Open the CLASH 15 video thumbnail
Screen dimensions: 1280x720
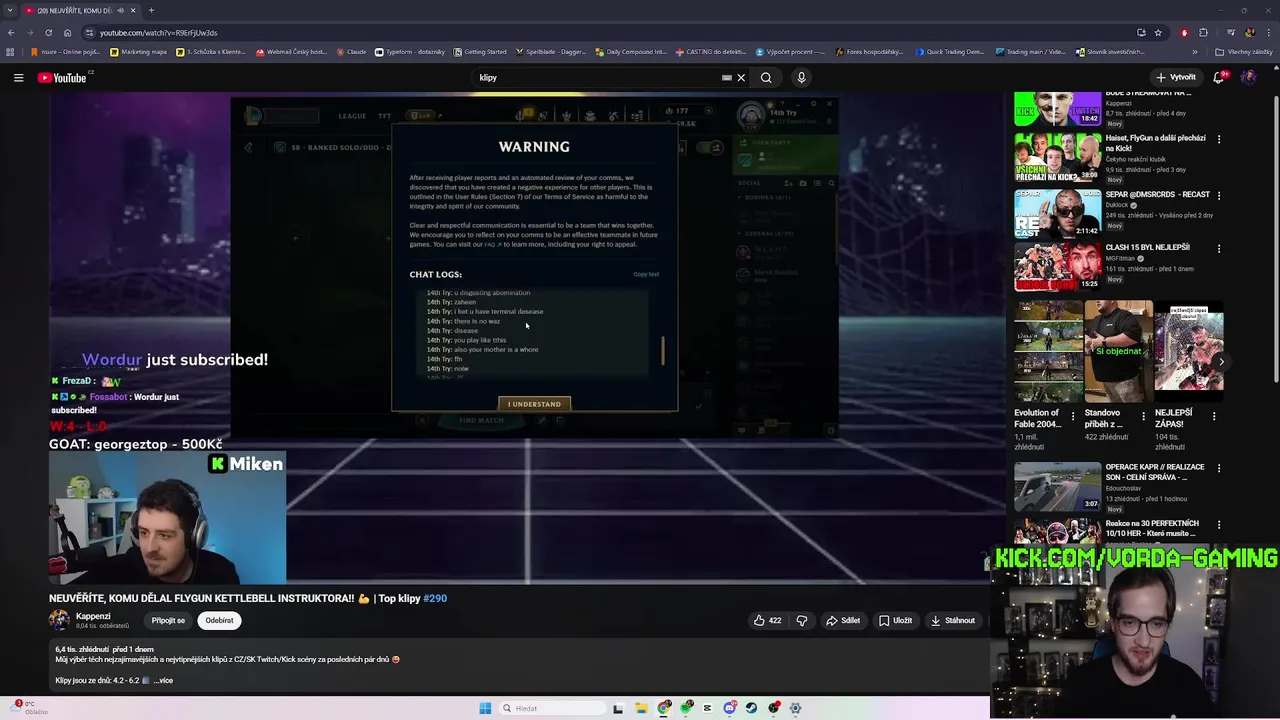(1057, 267)
